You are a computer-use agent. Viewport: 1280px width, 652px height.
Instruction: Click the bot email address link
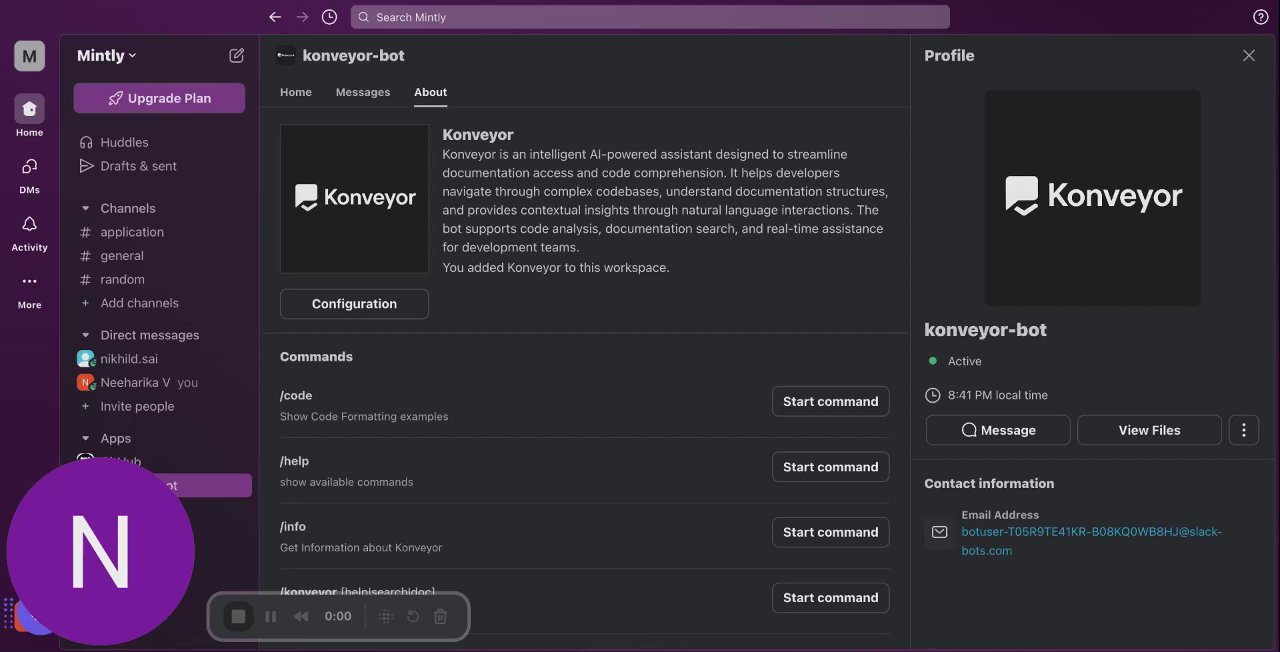pos(1090,541)
